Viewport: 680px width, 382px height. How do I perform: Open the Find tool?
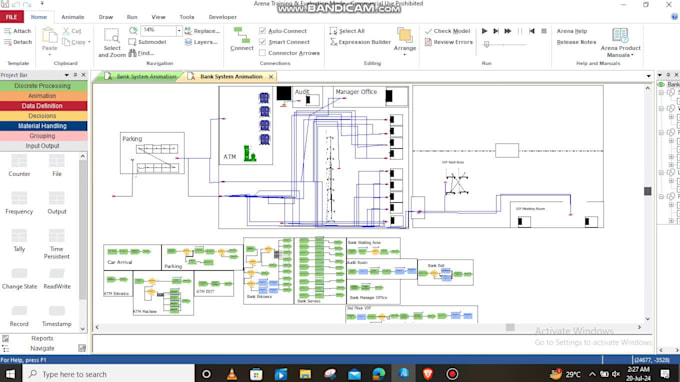141,53
